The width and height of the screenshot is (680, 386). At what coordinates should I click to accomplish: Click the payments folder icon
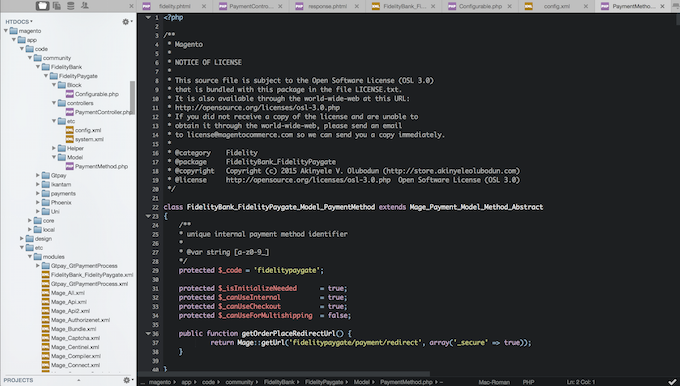[46, 193]
